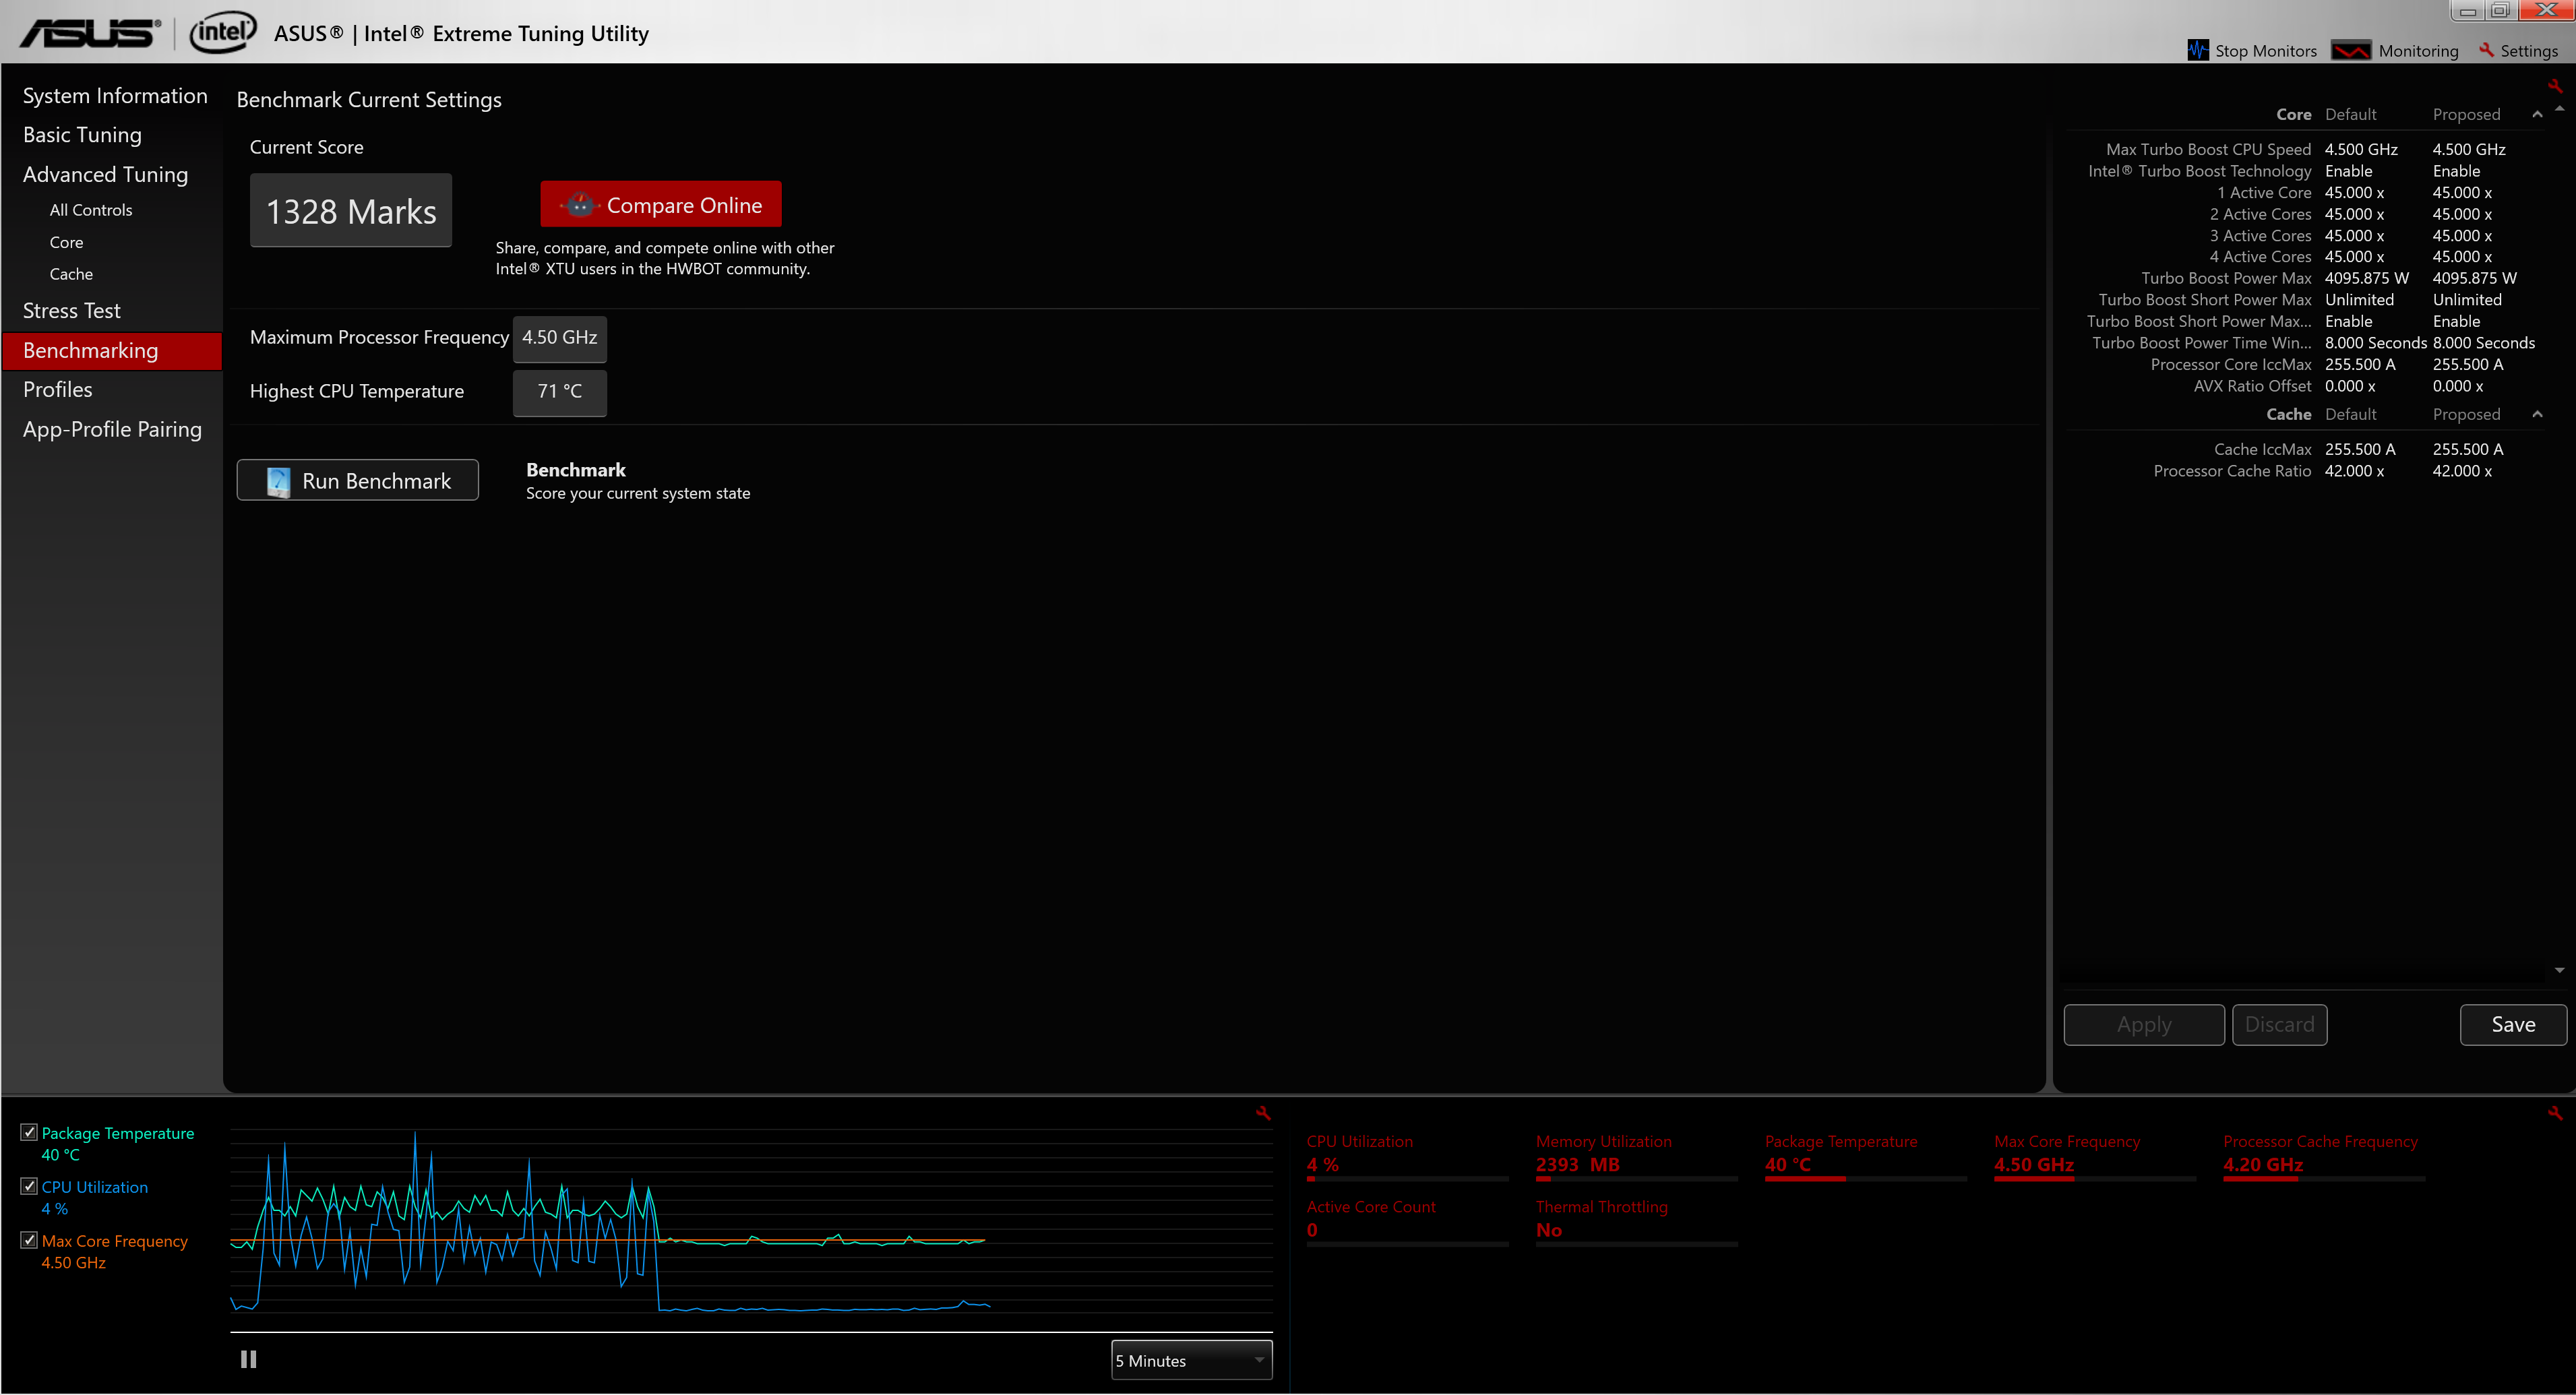Image resolution: width=2576 pixels, height=1395 pixels.
Task: Toggle the CPU Utilization checkbox
Action: tap(29, 1187)
